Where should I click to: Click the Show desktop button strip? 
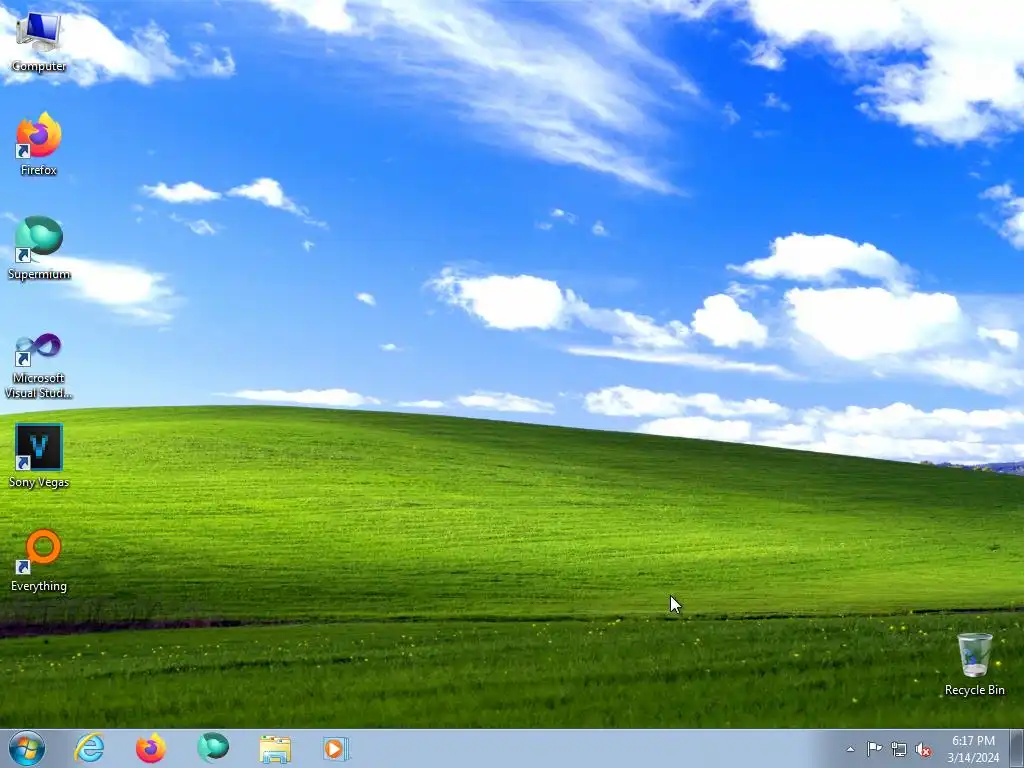tap(1017, 748)
